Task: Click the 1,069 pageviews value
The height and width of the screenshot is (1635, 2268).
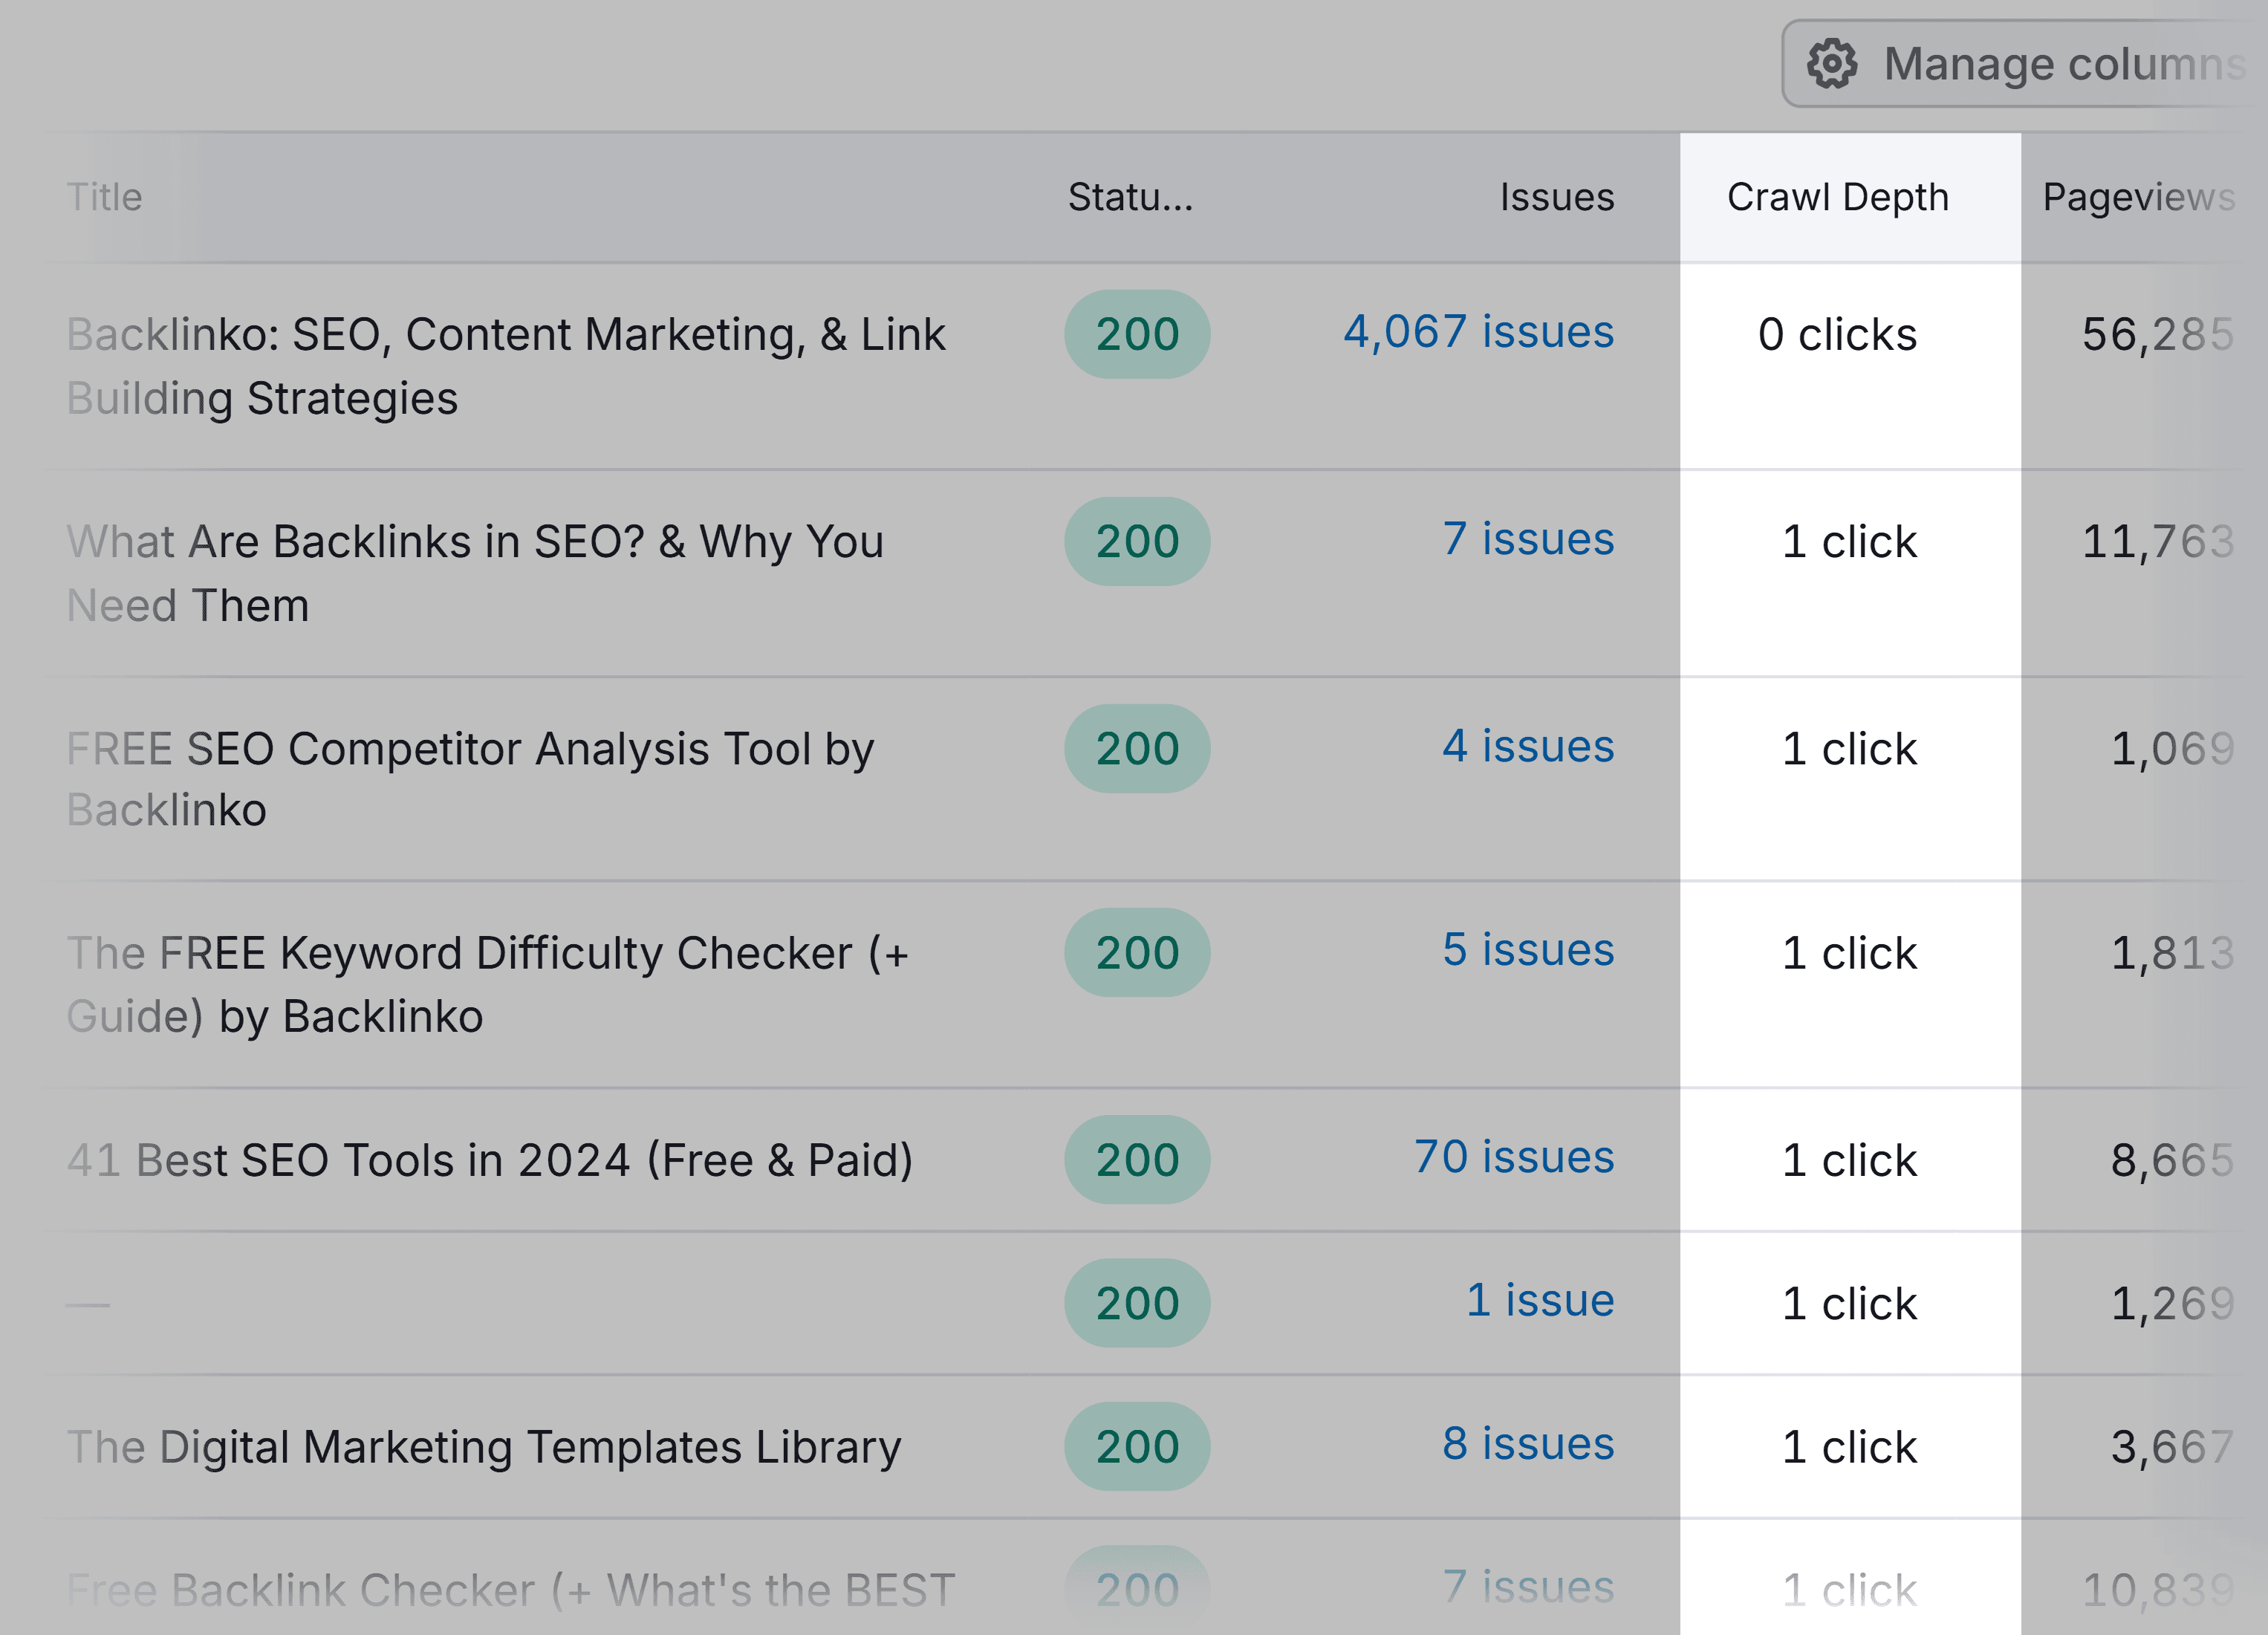Action: click(2172, 748)
